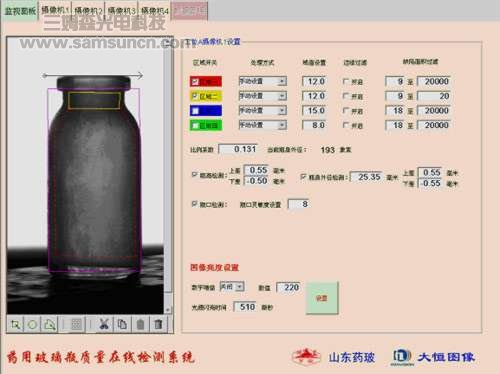The width and height of the screenshot is (500, 374).
Task: Open the Camera 1 tab
Action: point(55,11)
